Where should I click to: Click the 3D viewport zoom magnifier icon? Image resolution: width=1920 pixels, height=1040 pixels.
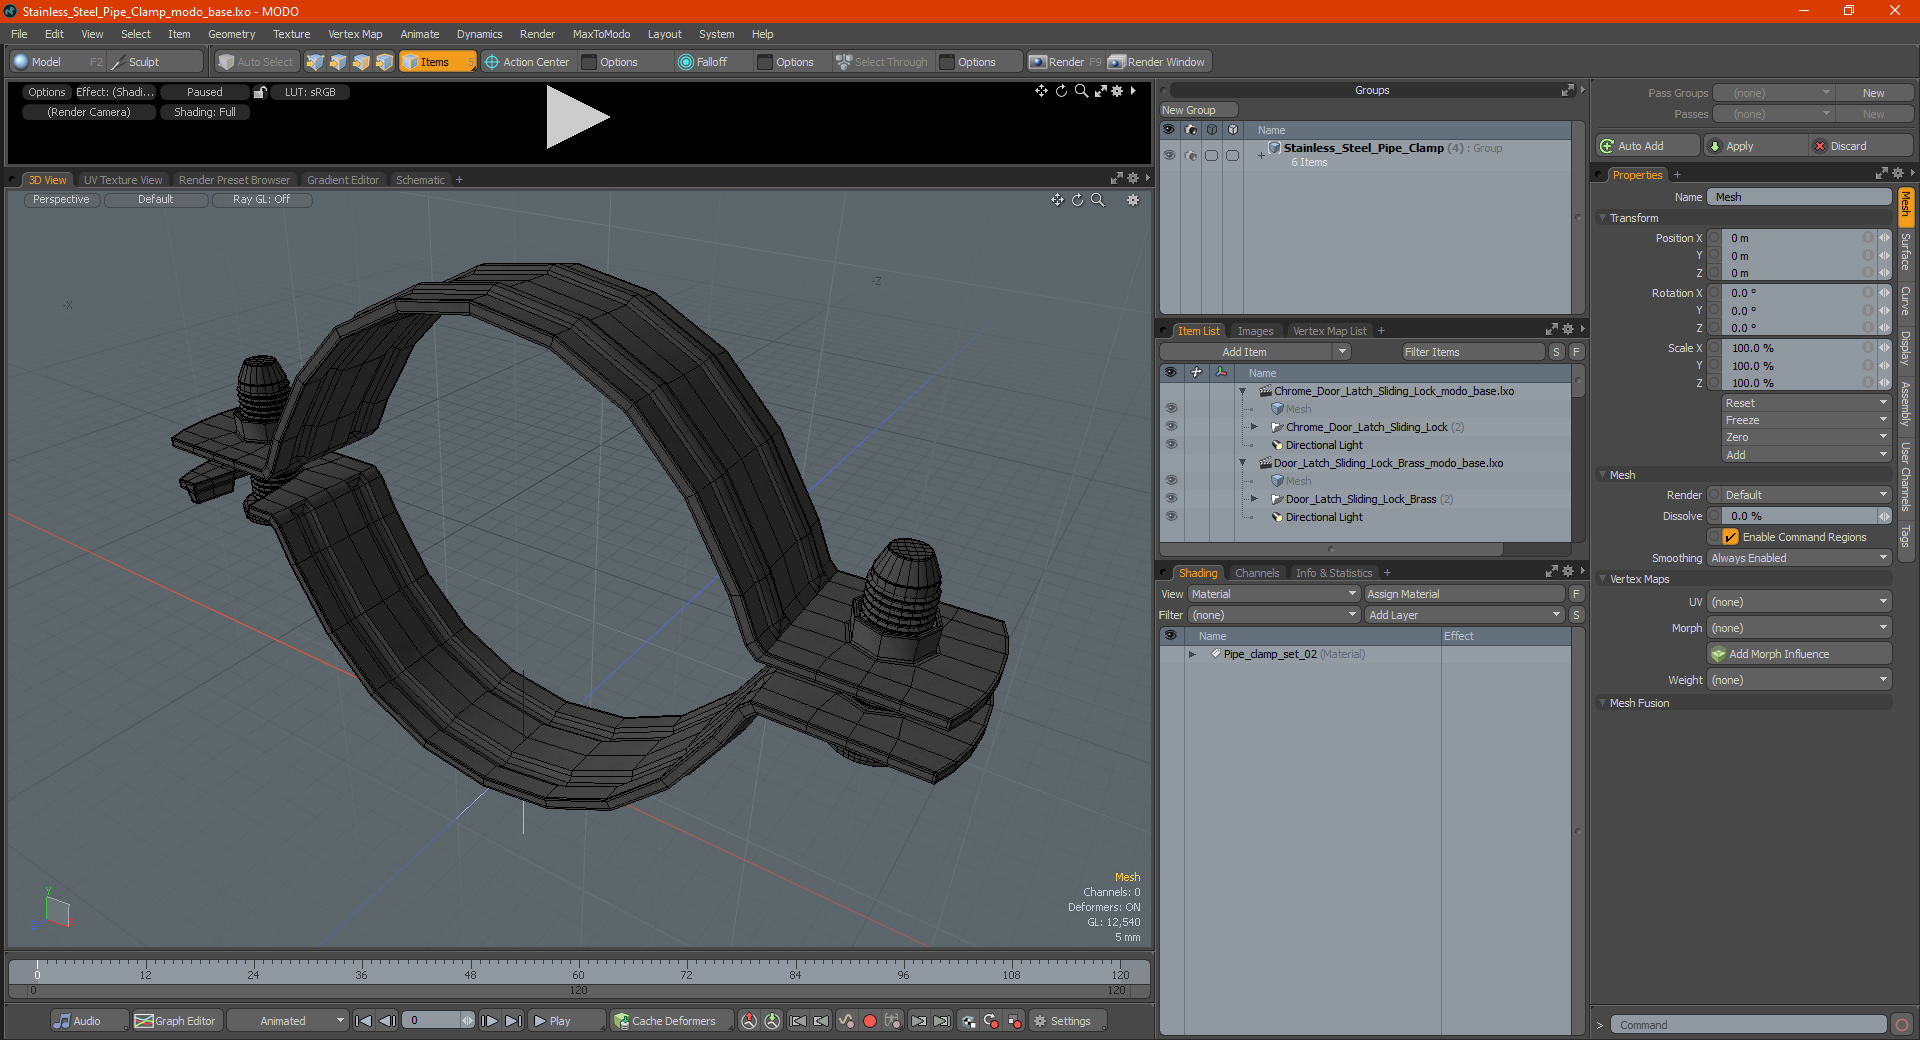tap(1097, 200)
